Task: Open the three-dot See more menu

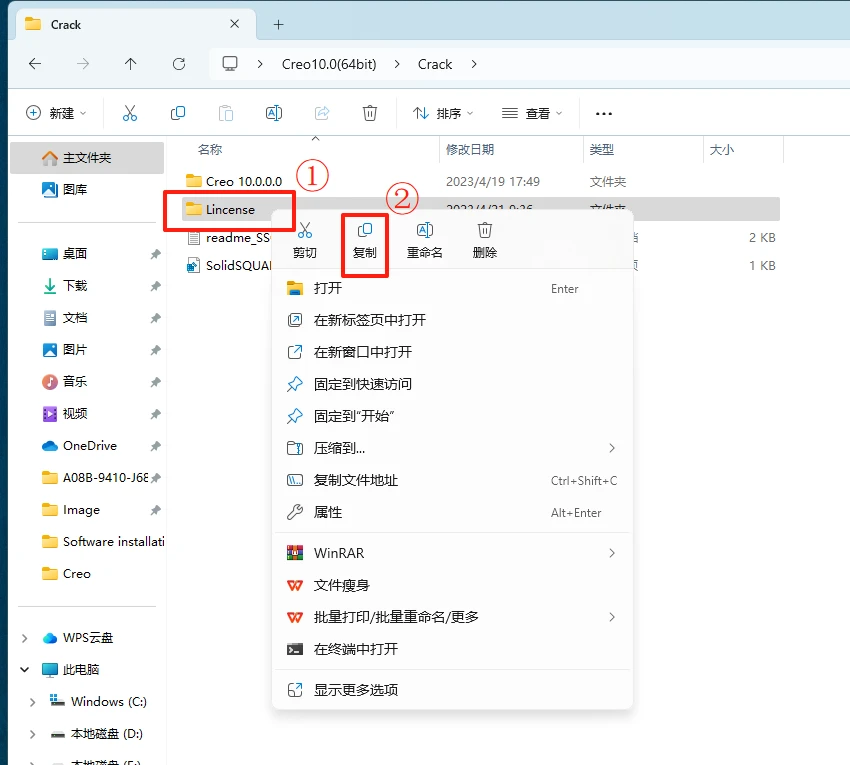Action: (604, 113)
